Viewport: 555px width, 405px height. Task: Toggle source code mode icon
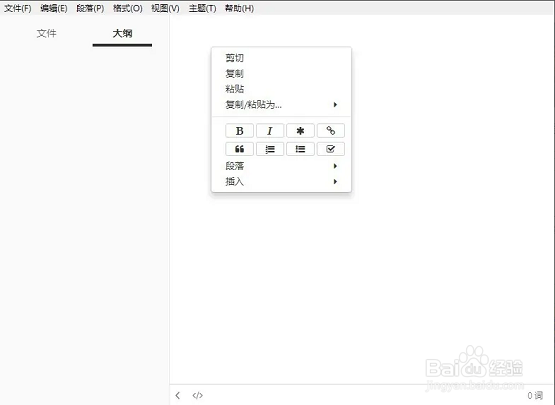click(x=198, y=395)
